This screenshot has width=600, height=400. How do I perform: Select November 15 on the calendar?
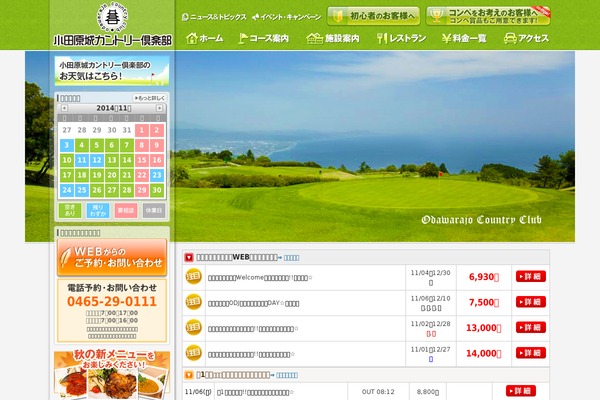pyautogui.click(x=142, y=160)
